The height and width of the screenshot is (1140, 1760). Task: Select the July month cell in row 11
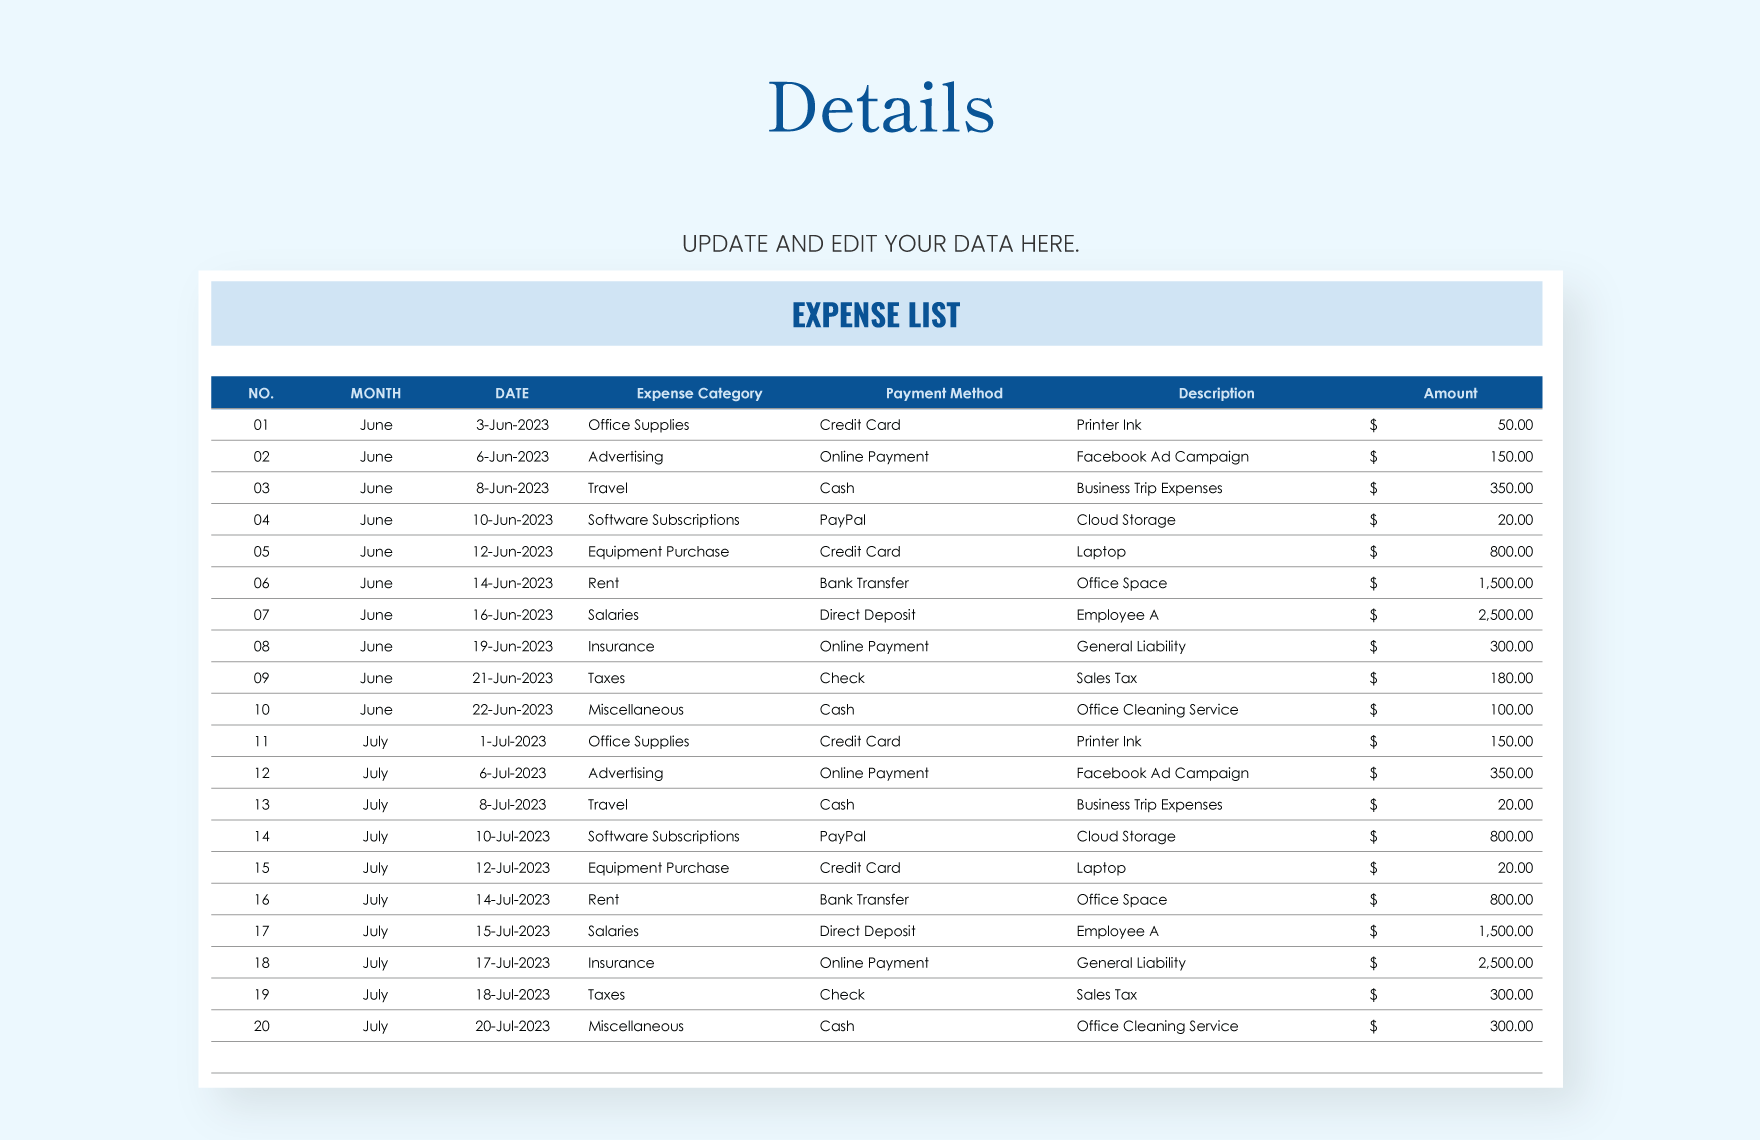pyautogui.click(x=375, y=741)
